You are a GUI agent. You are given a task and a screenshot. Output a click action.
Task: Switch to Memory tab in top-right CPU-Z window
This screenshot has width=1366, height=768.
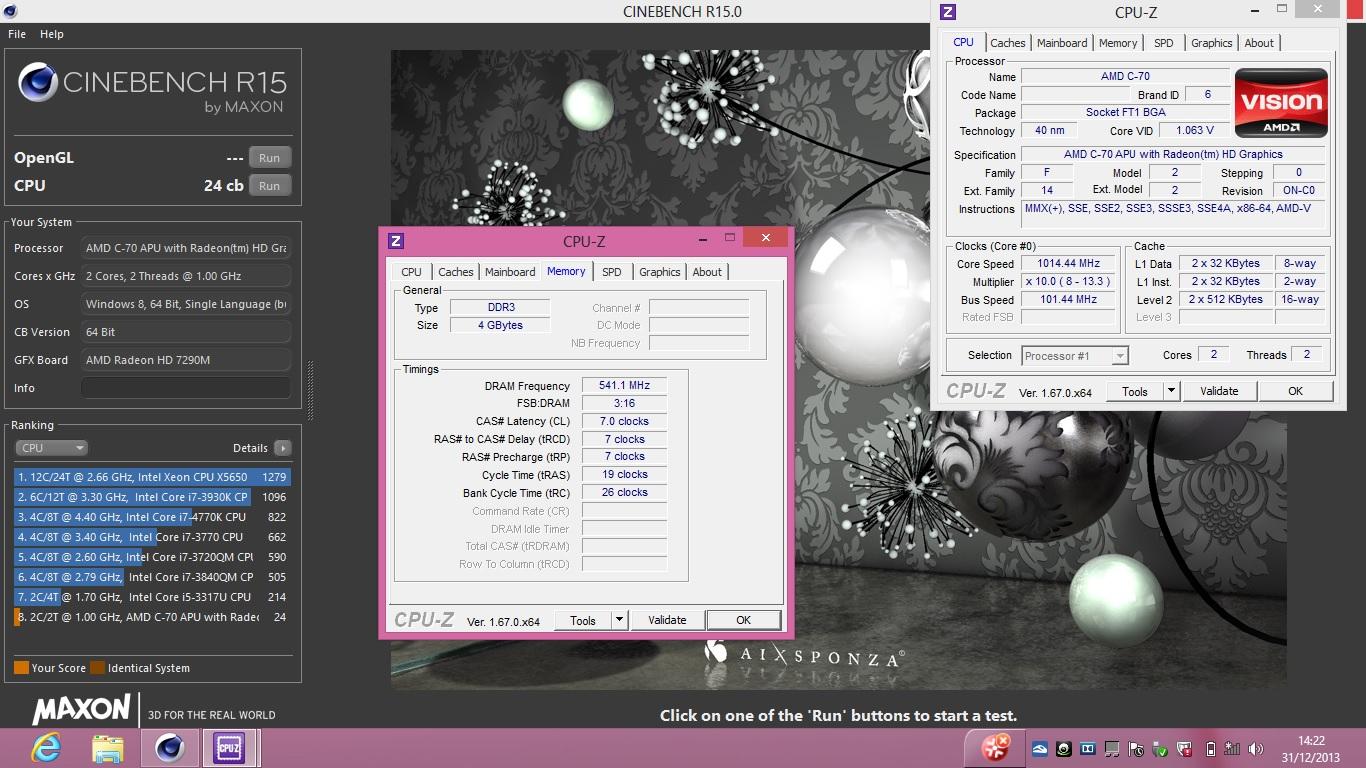[1118, 43]
